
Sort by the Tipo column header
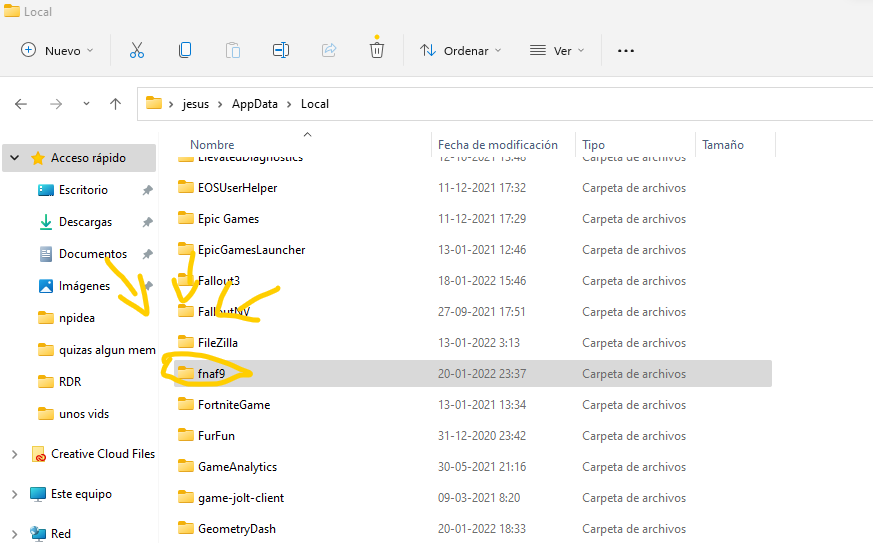[x=594, y=145]
